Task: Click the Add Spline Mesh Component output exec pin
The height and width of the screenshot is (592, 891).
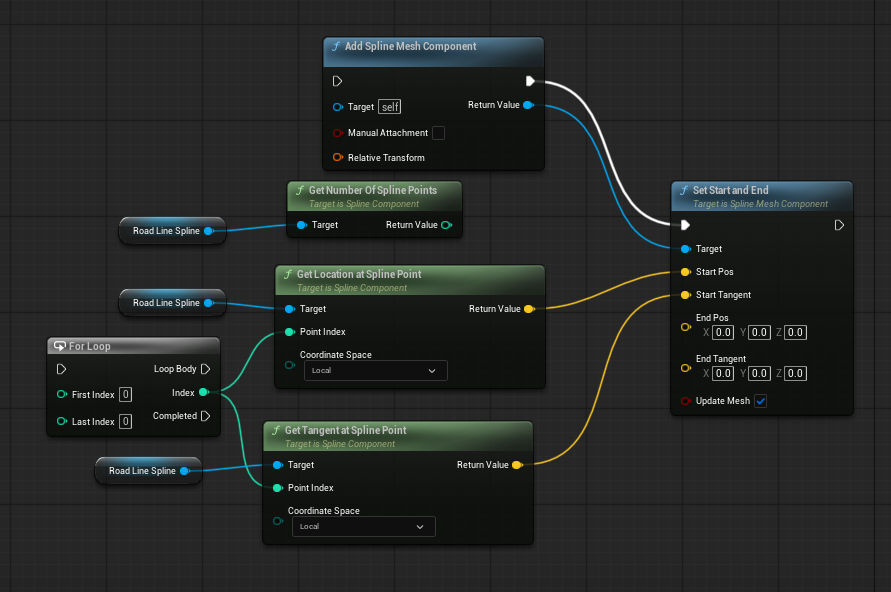Action: coord(530,81)
